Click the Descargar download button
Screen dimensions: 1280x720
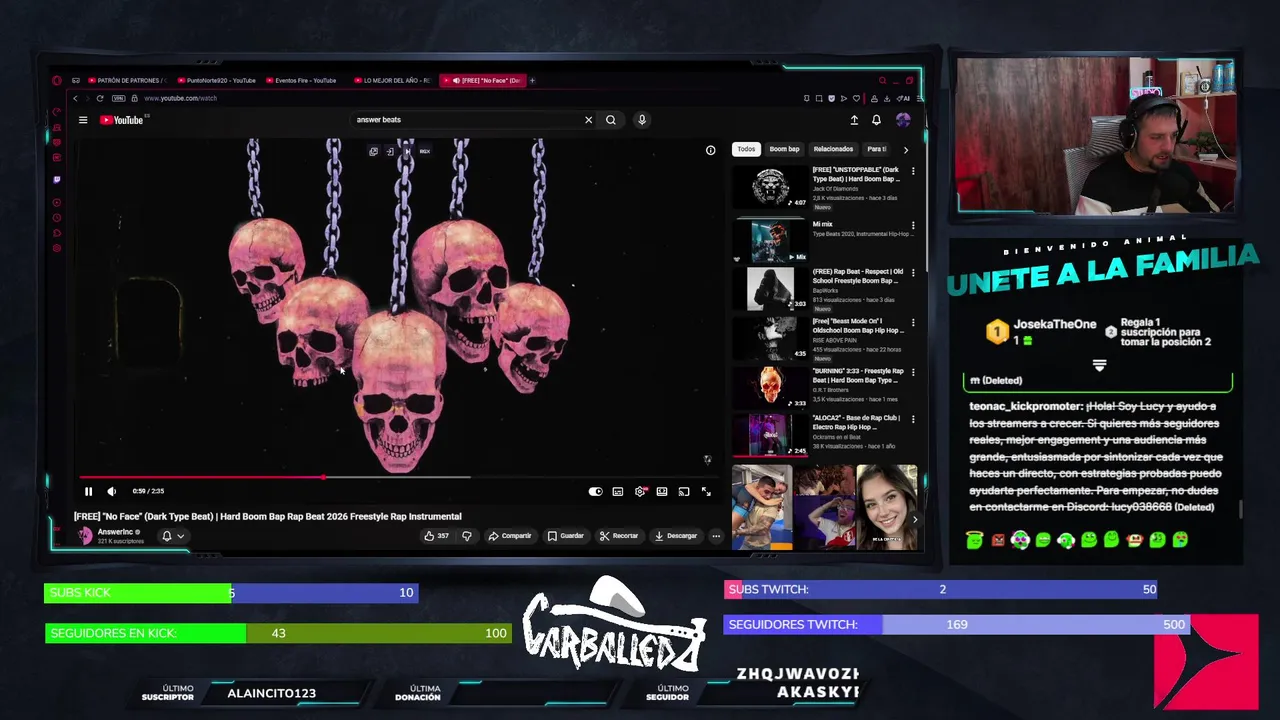(x=676, y=536)
